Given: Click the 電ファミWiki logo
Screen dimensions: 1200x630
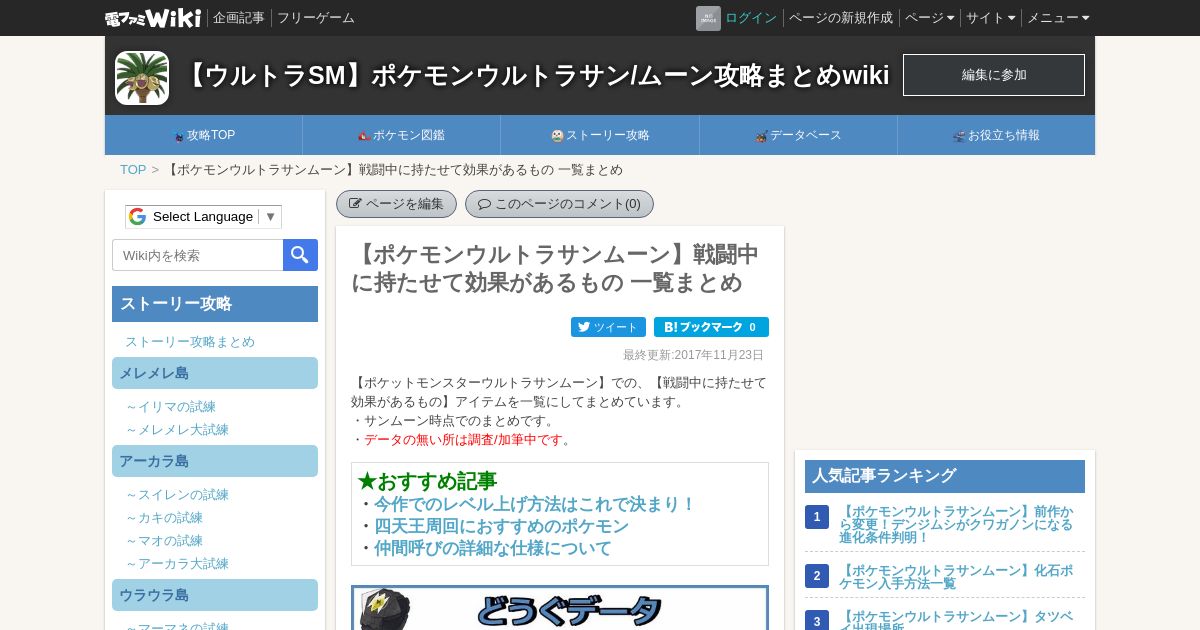Looking at the screenshot, I should 153,18.
